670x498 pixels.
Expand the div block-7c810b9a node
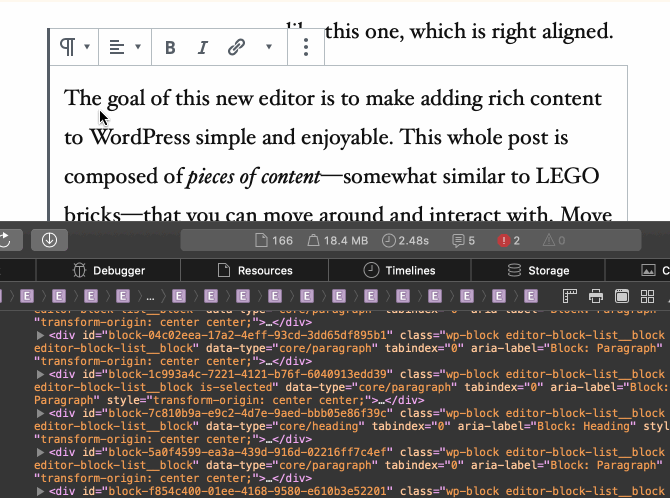(41, 413)
